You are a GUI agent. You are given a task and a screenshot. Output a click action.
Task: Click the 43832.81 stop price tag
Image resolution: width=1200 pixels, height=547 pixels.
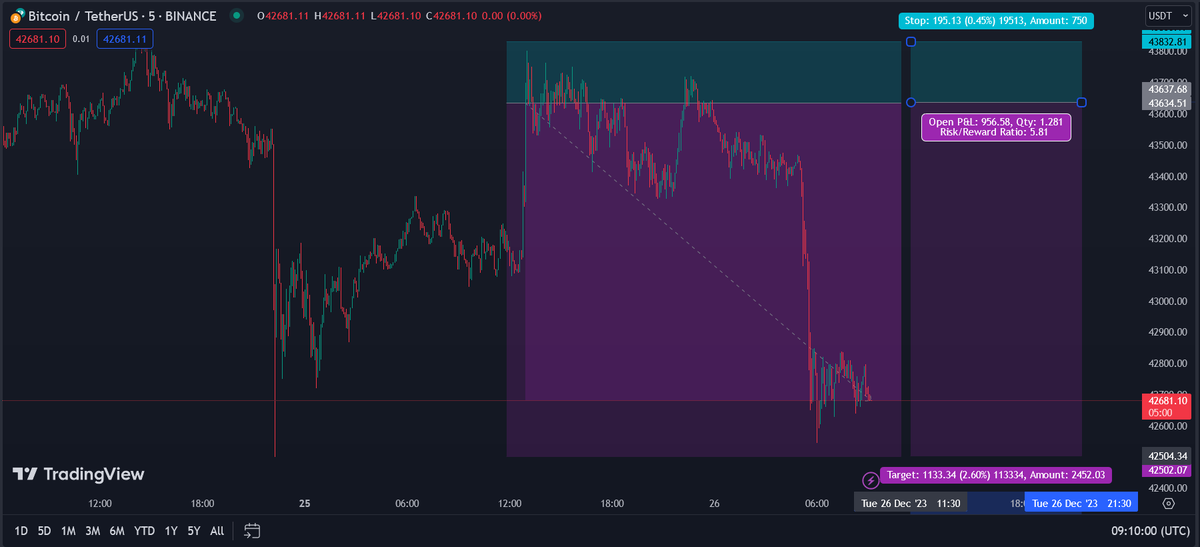pyautogui.click(x=1168, y=41)
